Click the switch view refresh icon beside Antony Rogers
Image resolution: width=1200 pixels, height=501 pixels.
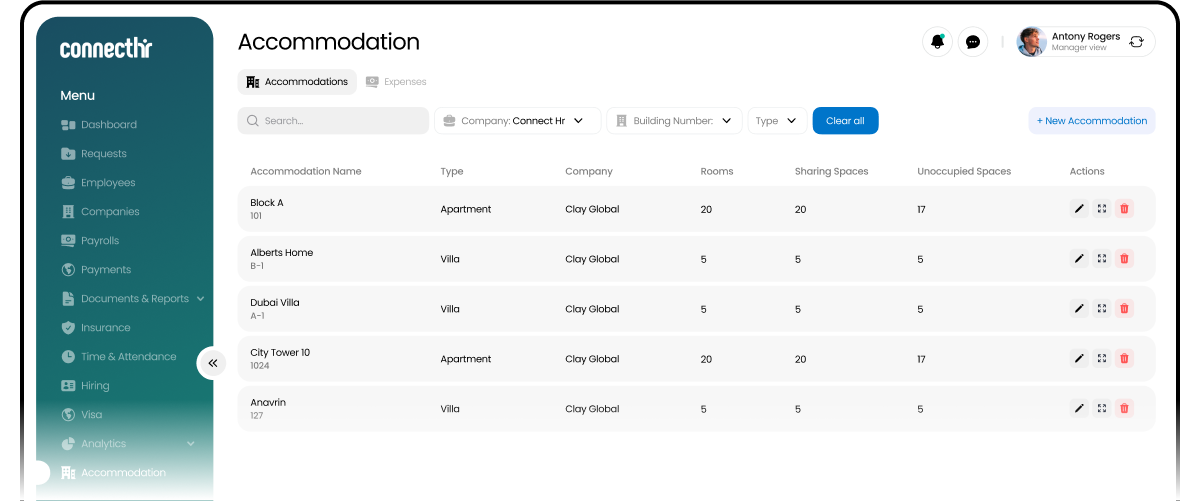click(1137, 42)
